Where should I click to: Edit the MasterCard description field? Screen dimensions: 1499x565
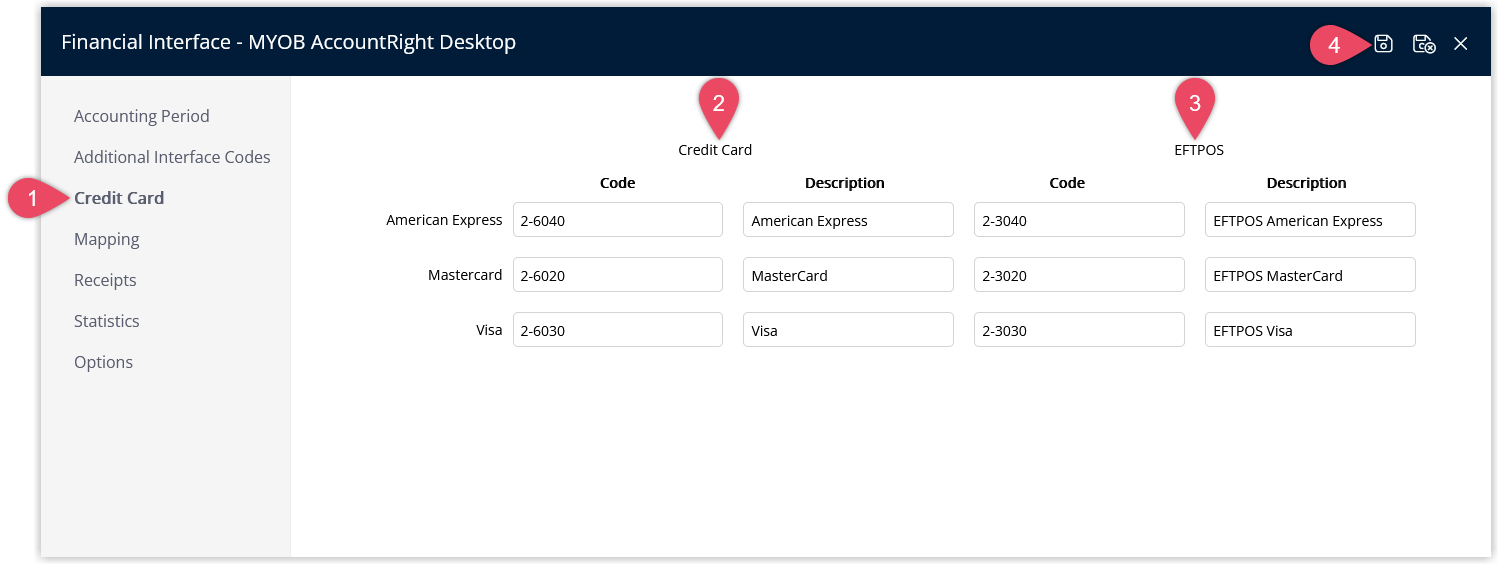point(848,275)
